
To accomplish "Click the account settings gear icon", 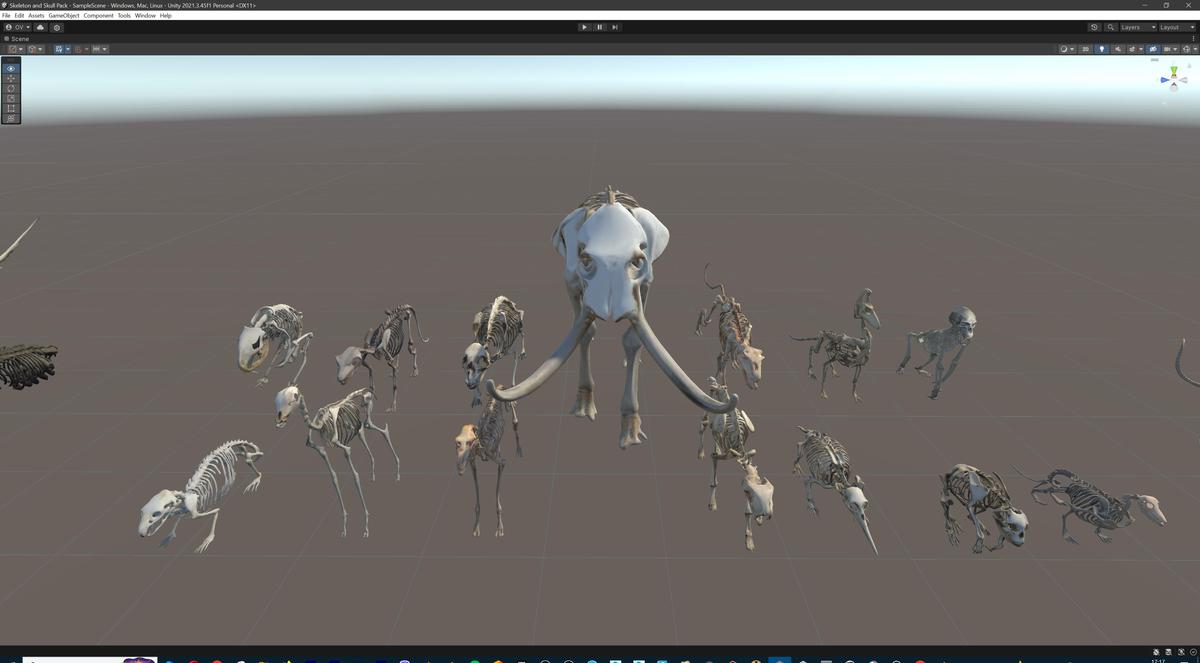I will pyautogui.click(x=57, y=28).
